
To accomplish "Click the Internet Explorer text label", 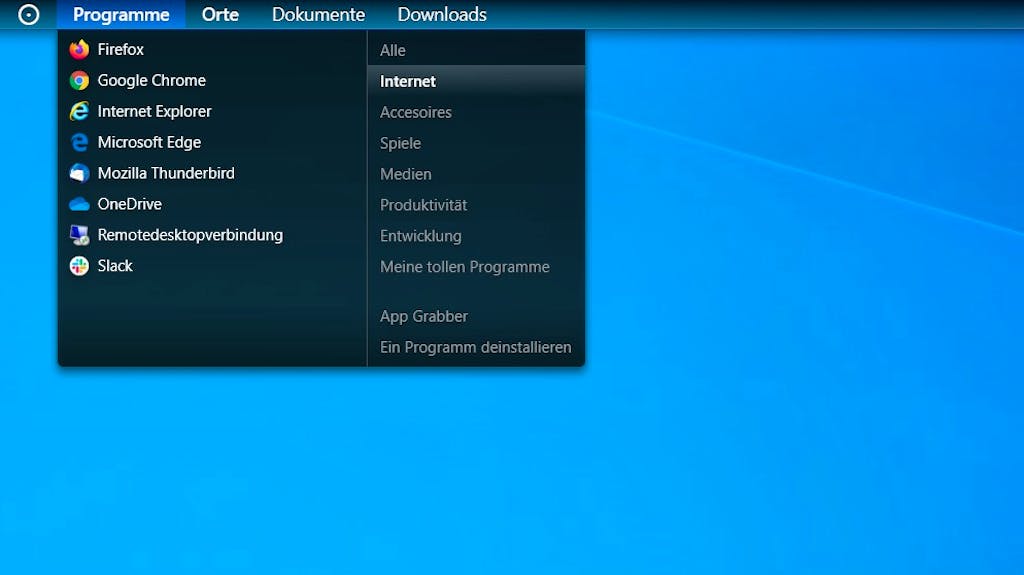I will [x=154, y=111].
